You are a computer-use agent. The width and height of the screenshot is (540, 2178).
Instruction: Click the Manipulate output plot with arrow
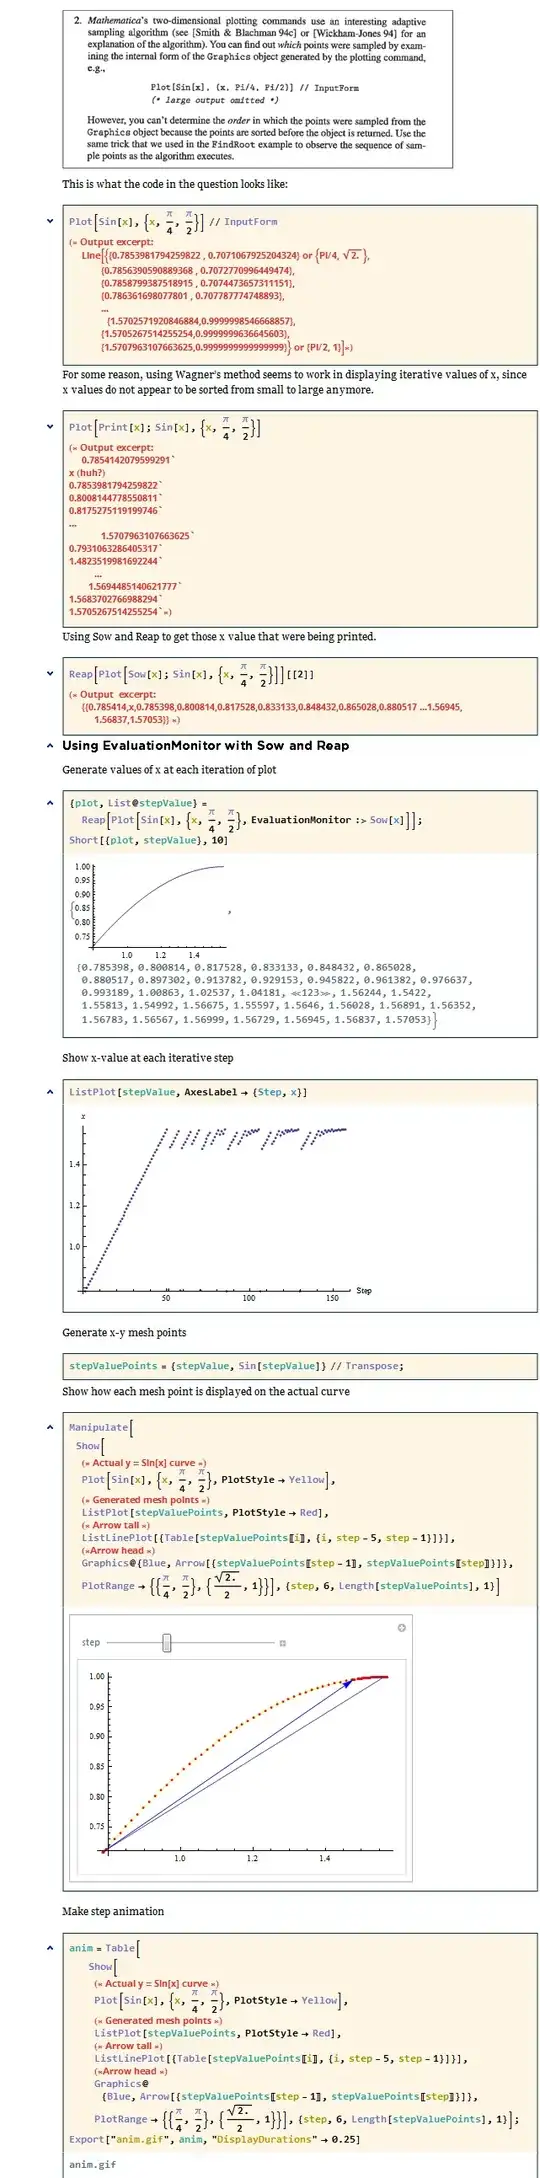[x=243, y=1767]
